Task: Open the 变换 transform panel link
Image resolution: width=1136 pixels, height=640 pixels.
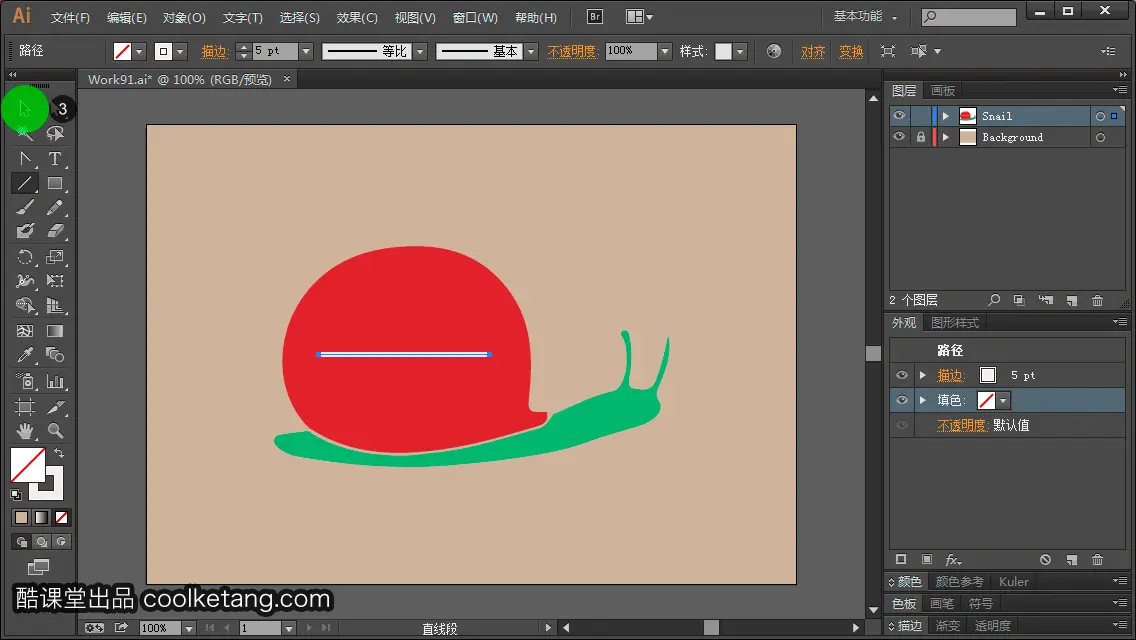Action: (x=851, y=51)
